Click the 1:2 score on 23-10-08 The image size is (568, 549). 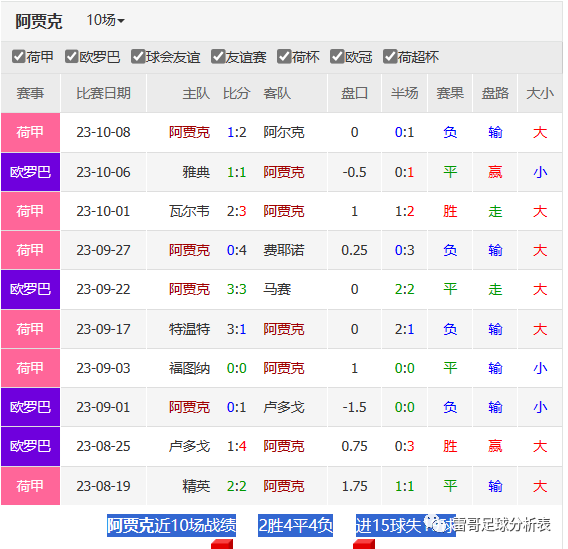pyautogui.click(x=237, y=132)
